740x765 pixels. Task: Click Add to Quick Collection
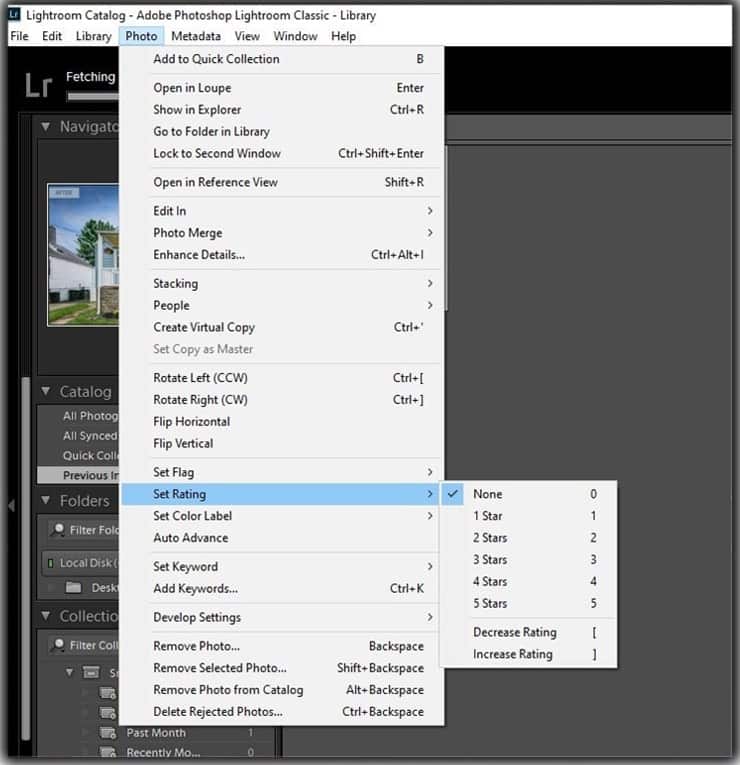(x=216, y=59)
